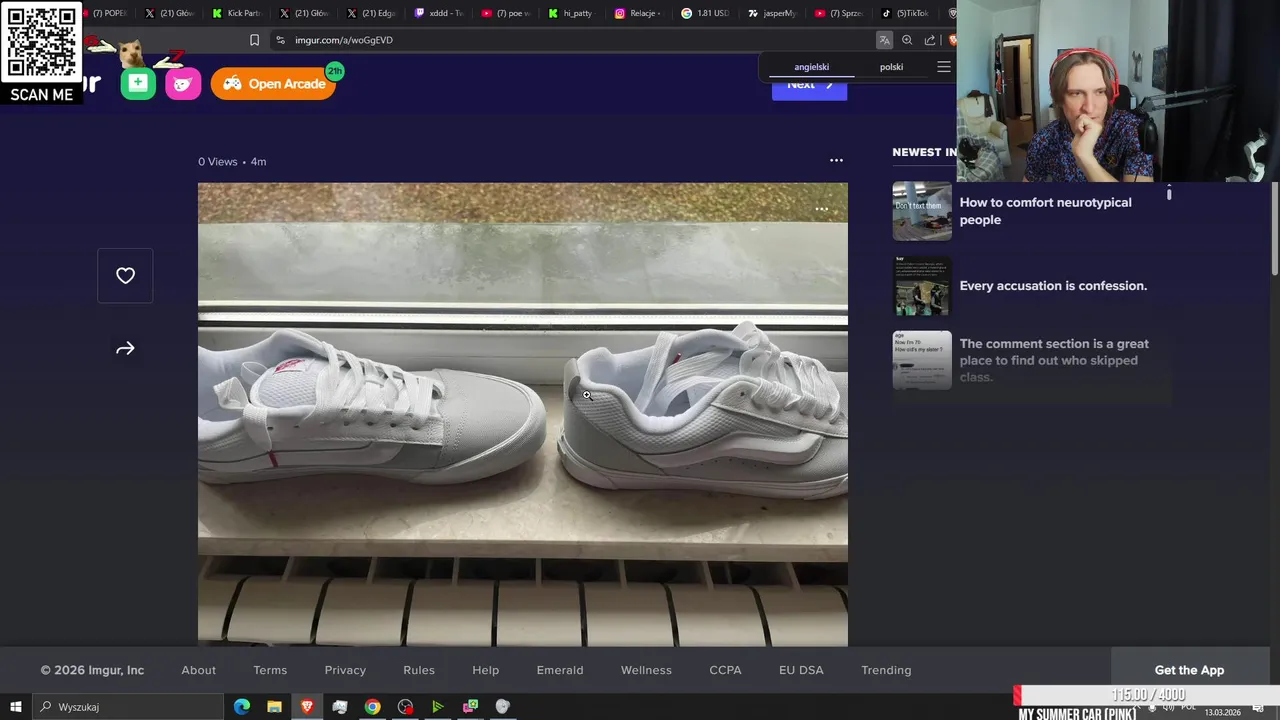The height and width of the screenshot is (720, 1280).
Task: Click the site settings icon left of URL
Action: pos(280,40)
